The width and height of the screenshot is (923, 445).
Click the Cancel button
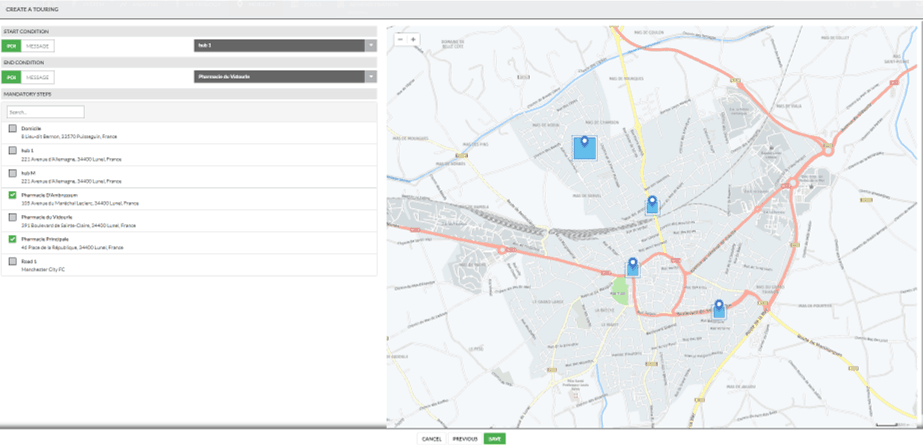pos(431,438)
